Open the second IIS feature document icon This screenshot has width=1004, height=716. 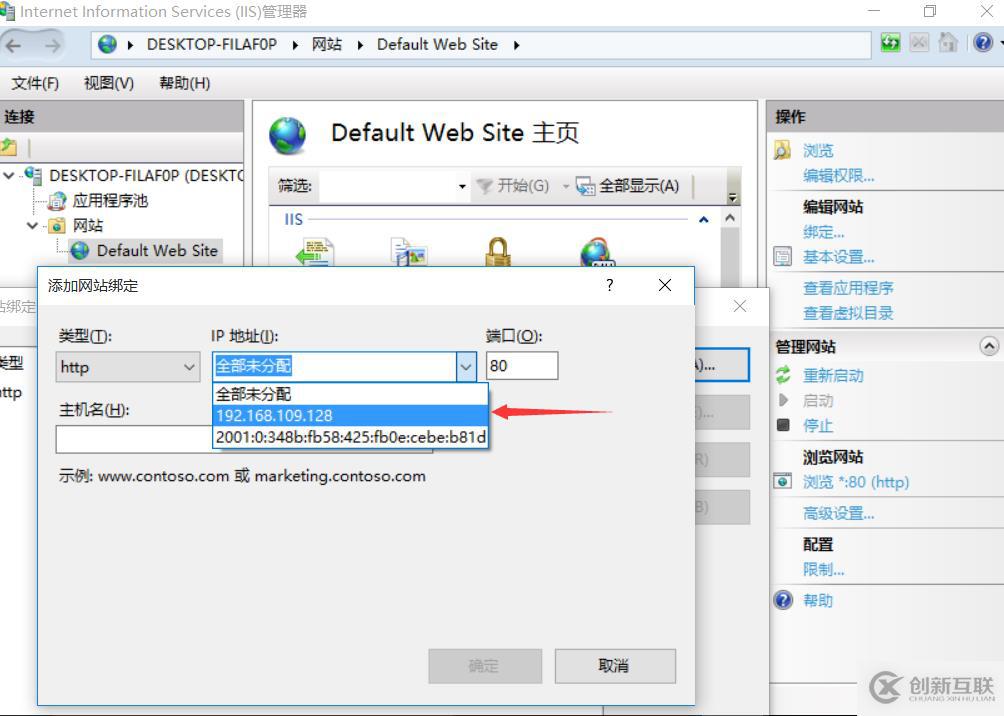coord(409,252)
